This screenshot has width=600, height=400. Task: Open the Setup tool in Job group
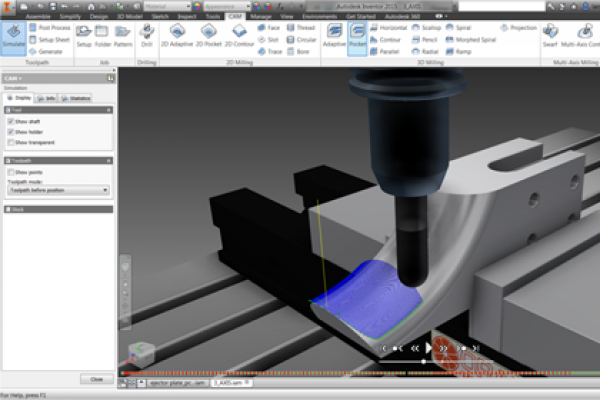point(84,36)
